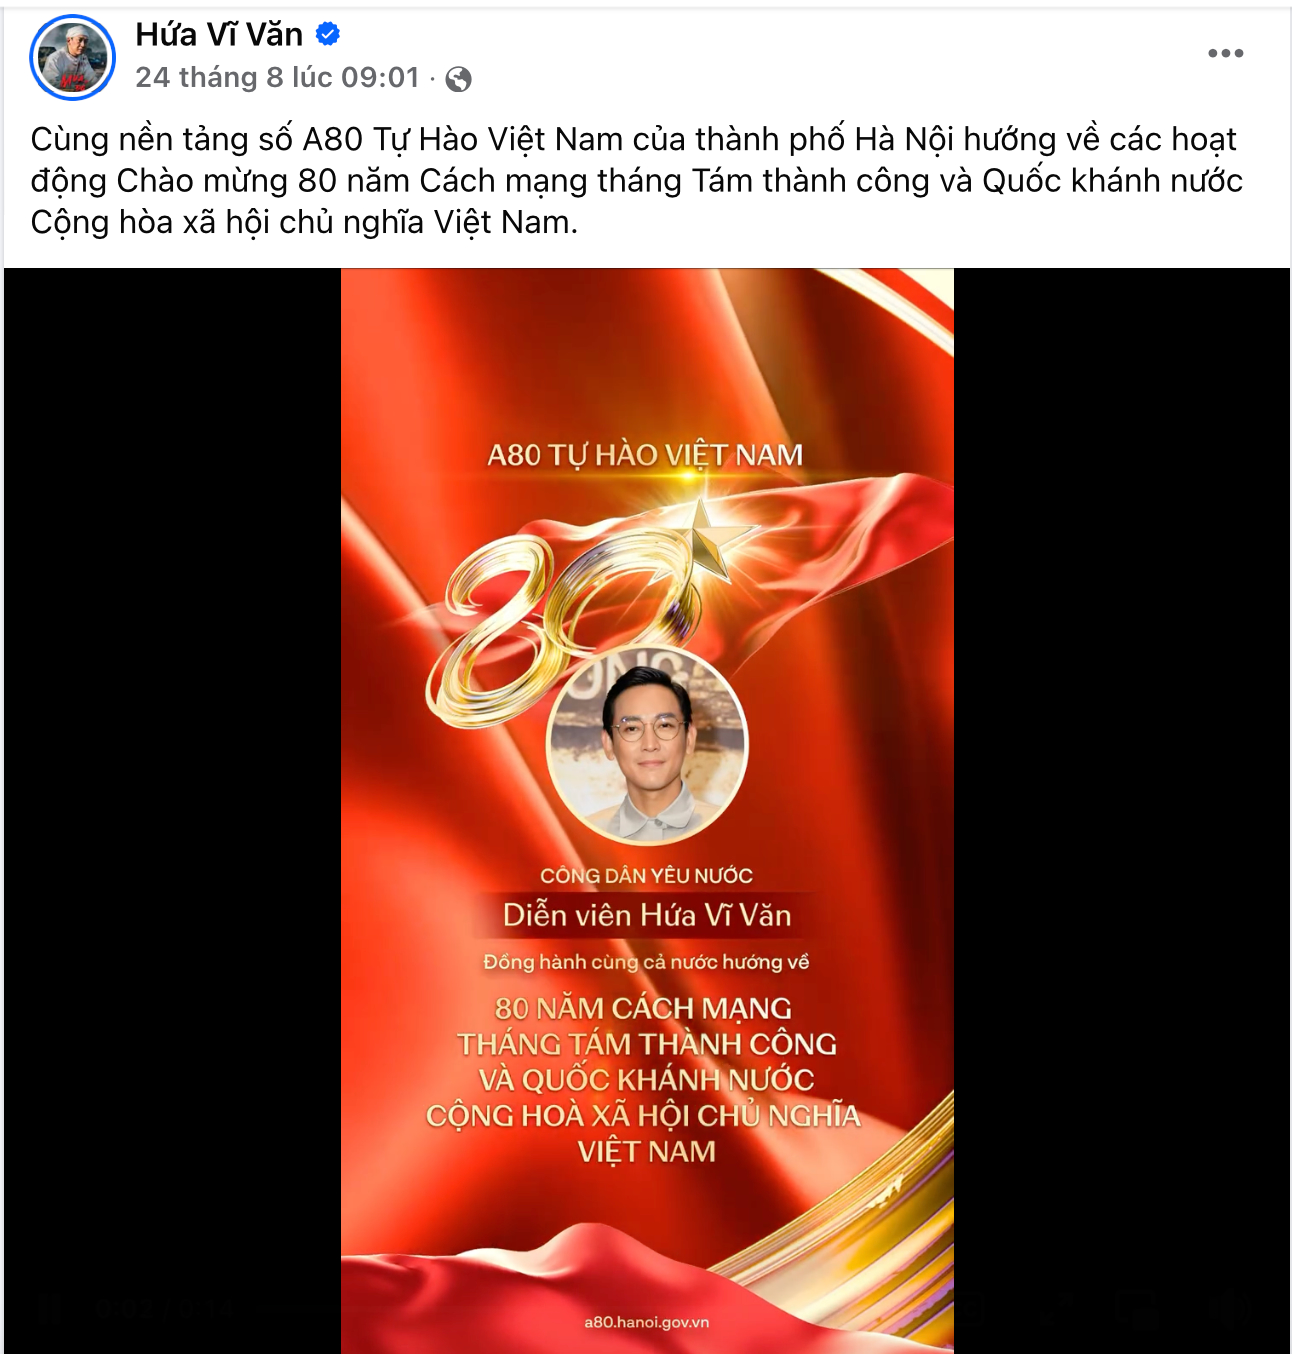Viewport: 1292px width, 1354px height.
Task: Click the circular actor portrait in the video
Action: pos(648,745)
